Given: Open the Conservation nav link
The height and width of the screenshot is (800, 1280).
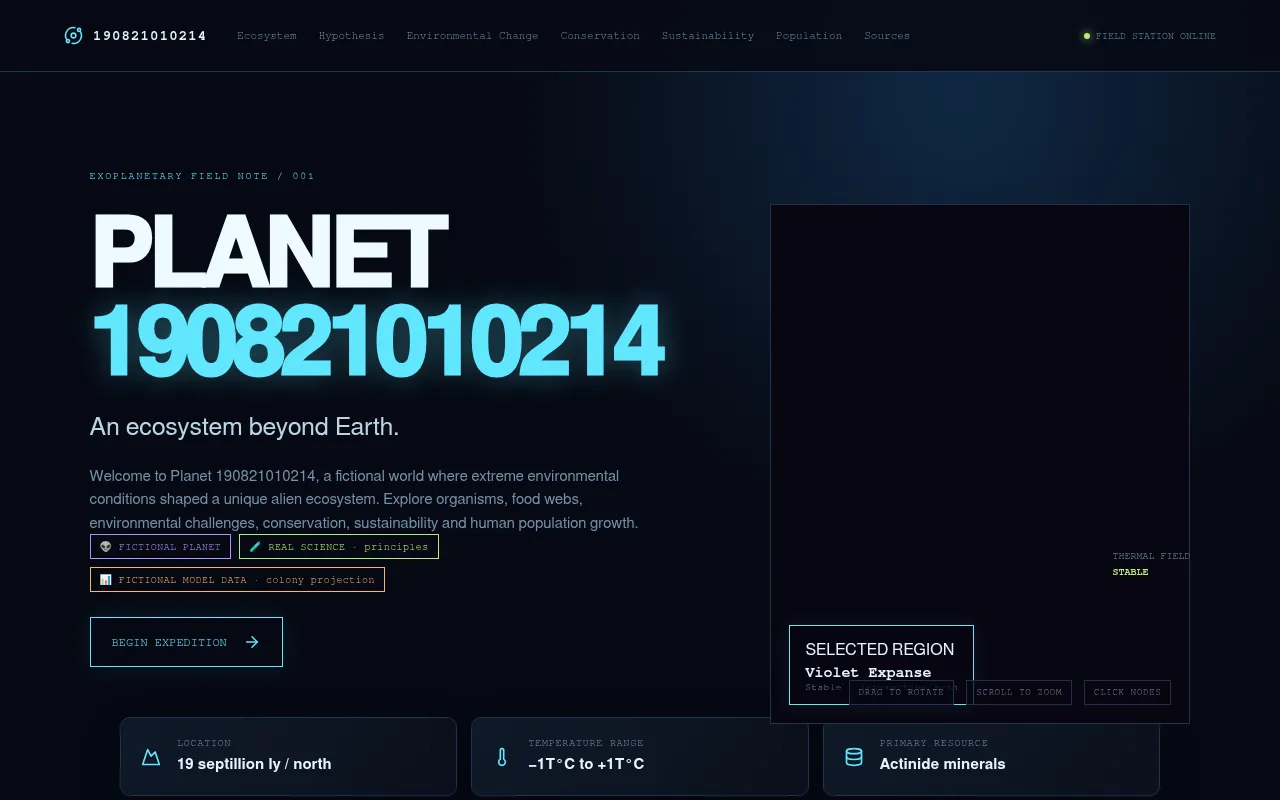Looking at the screenshot, I should pyautogui.click(x=600, y=36).
